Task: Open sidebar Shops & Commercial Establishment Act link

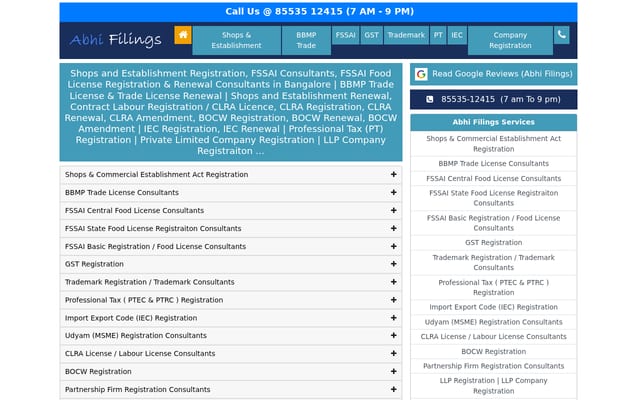Action: pos(493,144)
